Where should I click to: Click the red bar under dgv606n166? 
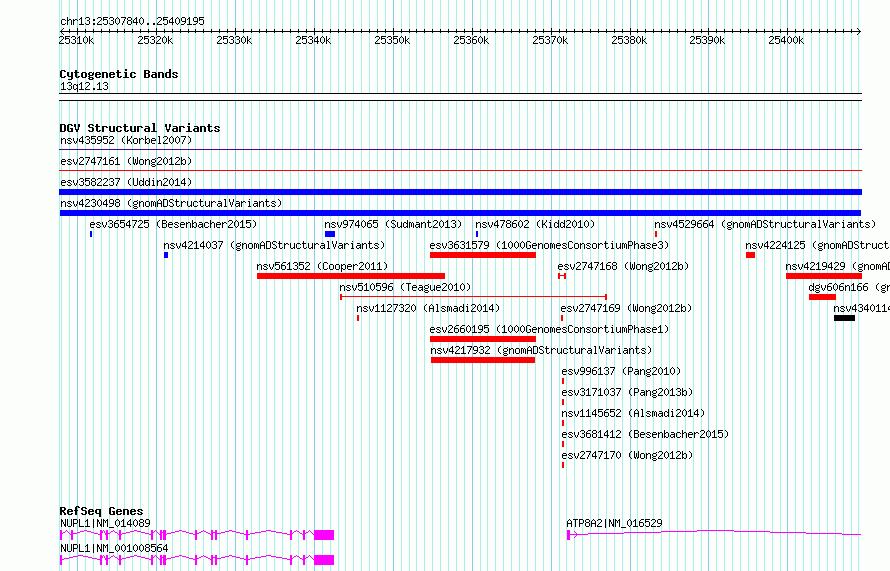[822, 297]
